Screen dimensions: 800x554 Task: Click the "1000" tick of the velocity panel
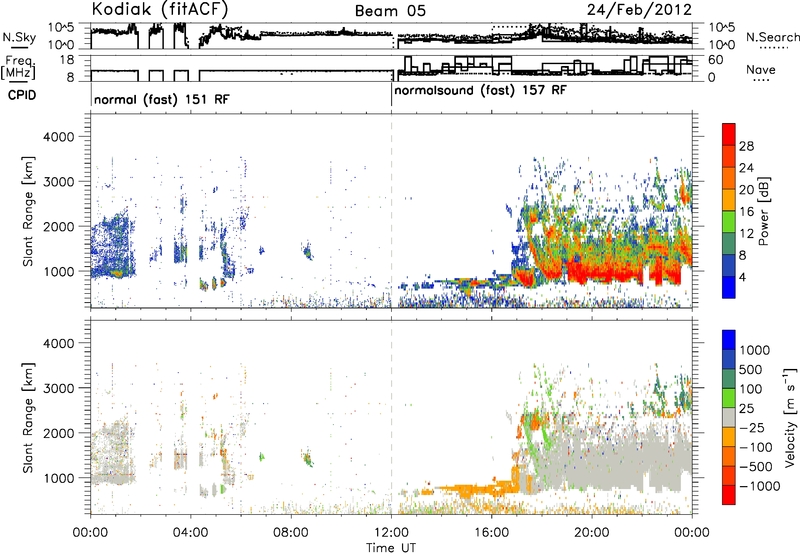58,478
